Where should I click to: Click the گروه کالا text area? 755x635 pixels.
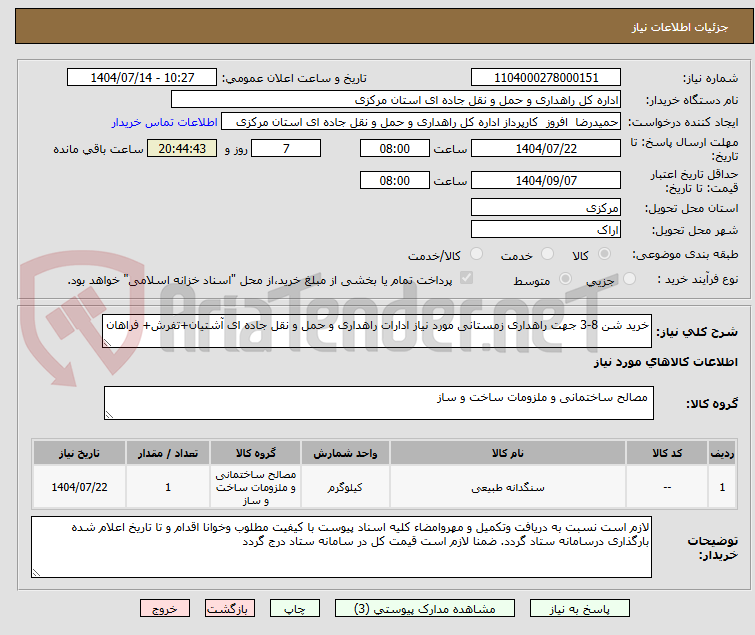click(x=378, y=403)
